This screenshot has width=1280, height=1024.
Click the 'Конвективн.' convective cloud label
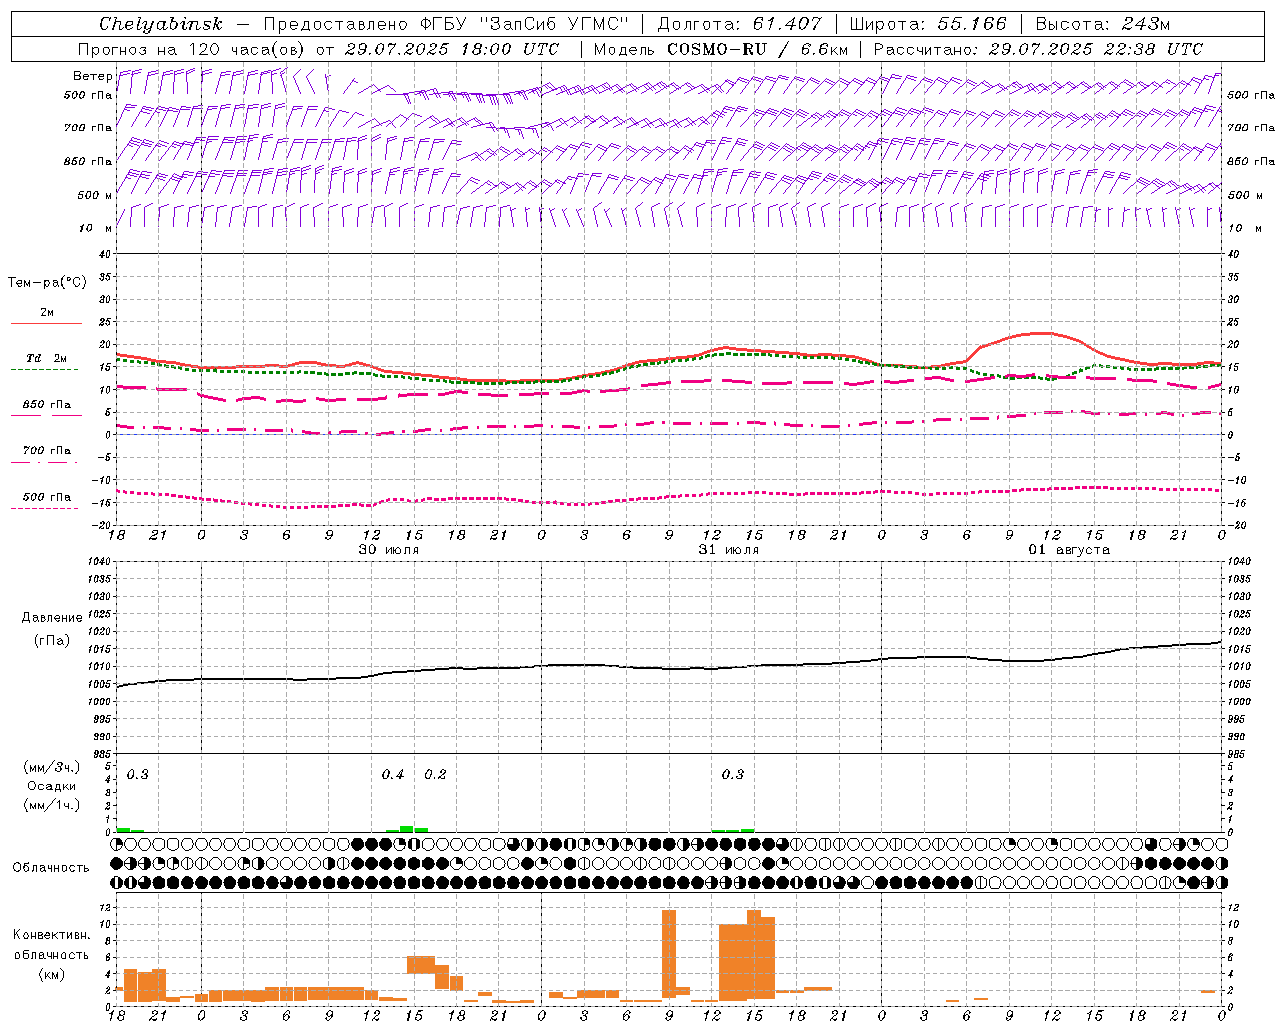[51, 935]
